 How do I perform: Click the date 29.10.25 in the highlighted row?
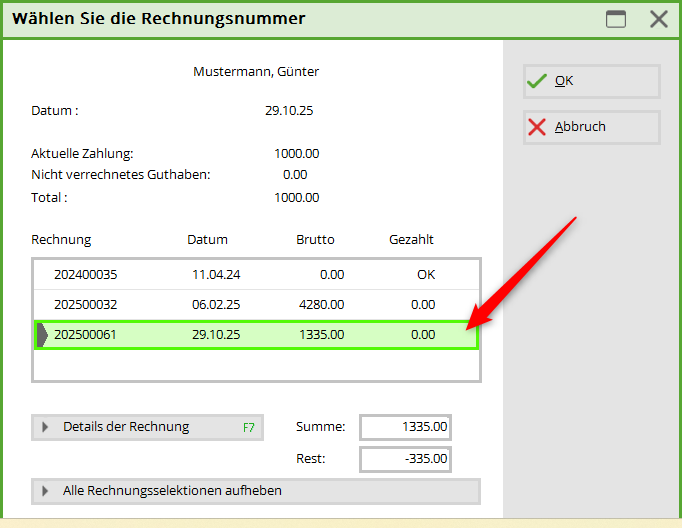click(x=216, y=334)
